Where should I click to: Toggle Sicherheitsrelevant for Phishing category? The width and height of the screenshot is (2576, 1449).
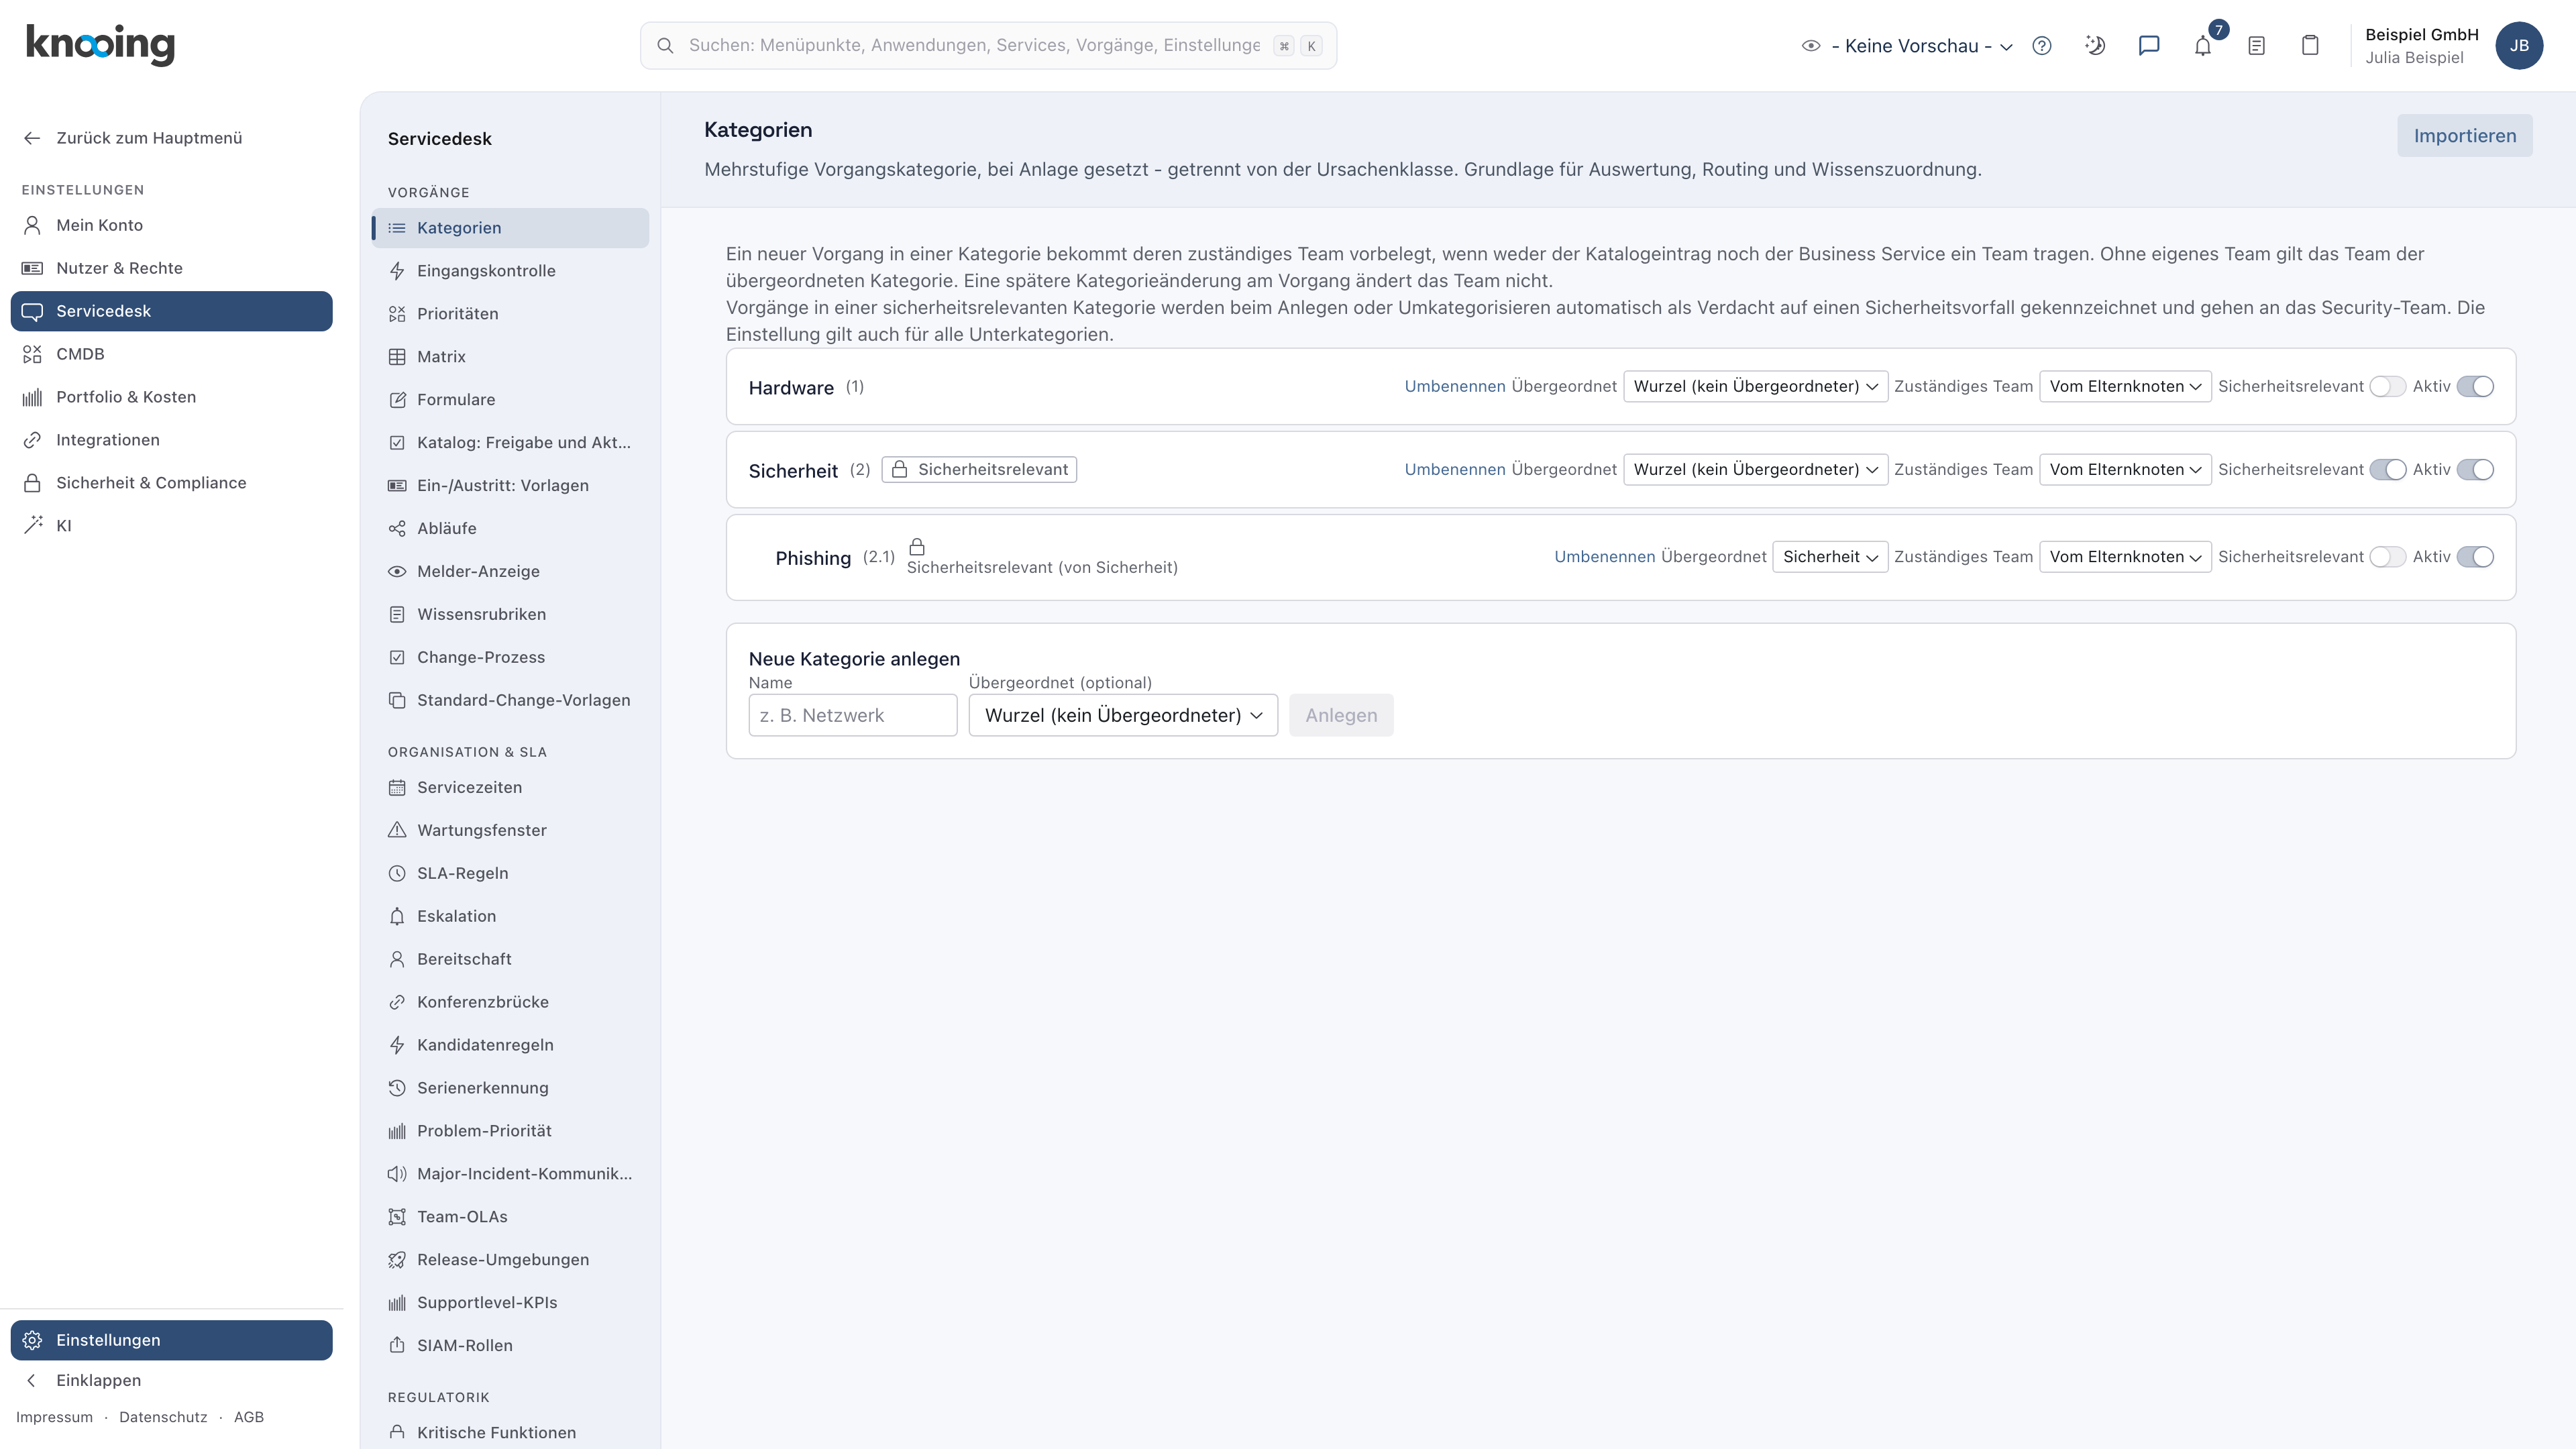coord(2387,557)
